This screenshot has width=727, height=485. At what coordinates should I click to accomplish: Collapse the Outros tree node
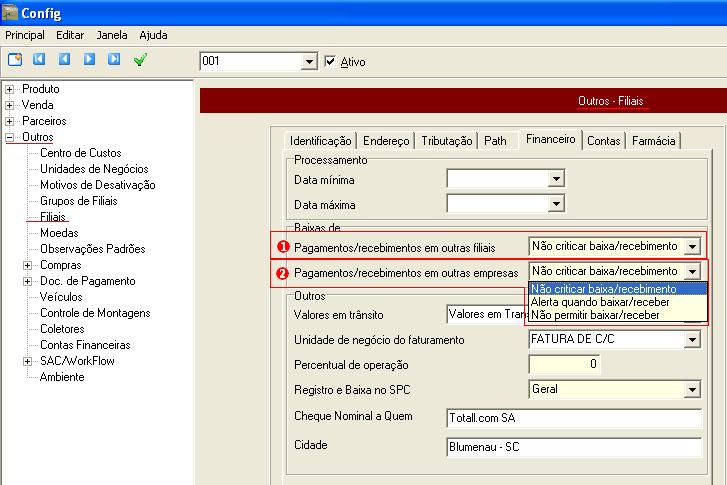click(9, 137)
